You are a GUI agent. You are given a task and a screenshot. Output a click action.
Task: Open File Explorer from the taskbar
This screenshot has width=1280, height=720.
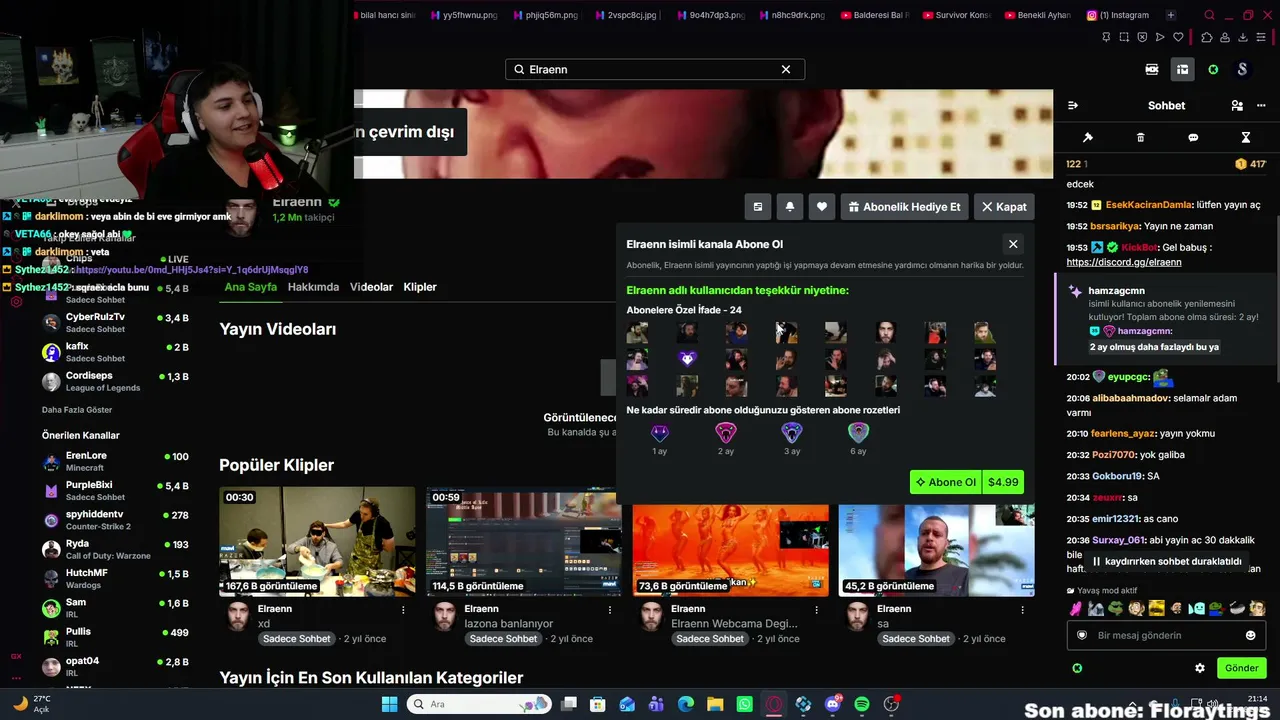tap(715, 704)
